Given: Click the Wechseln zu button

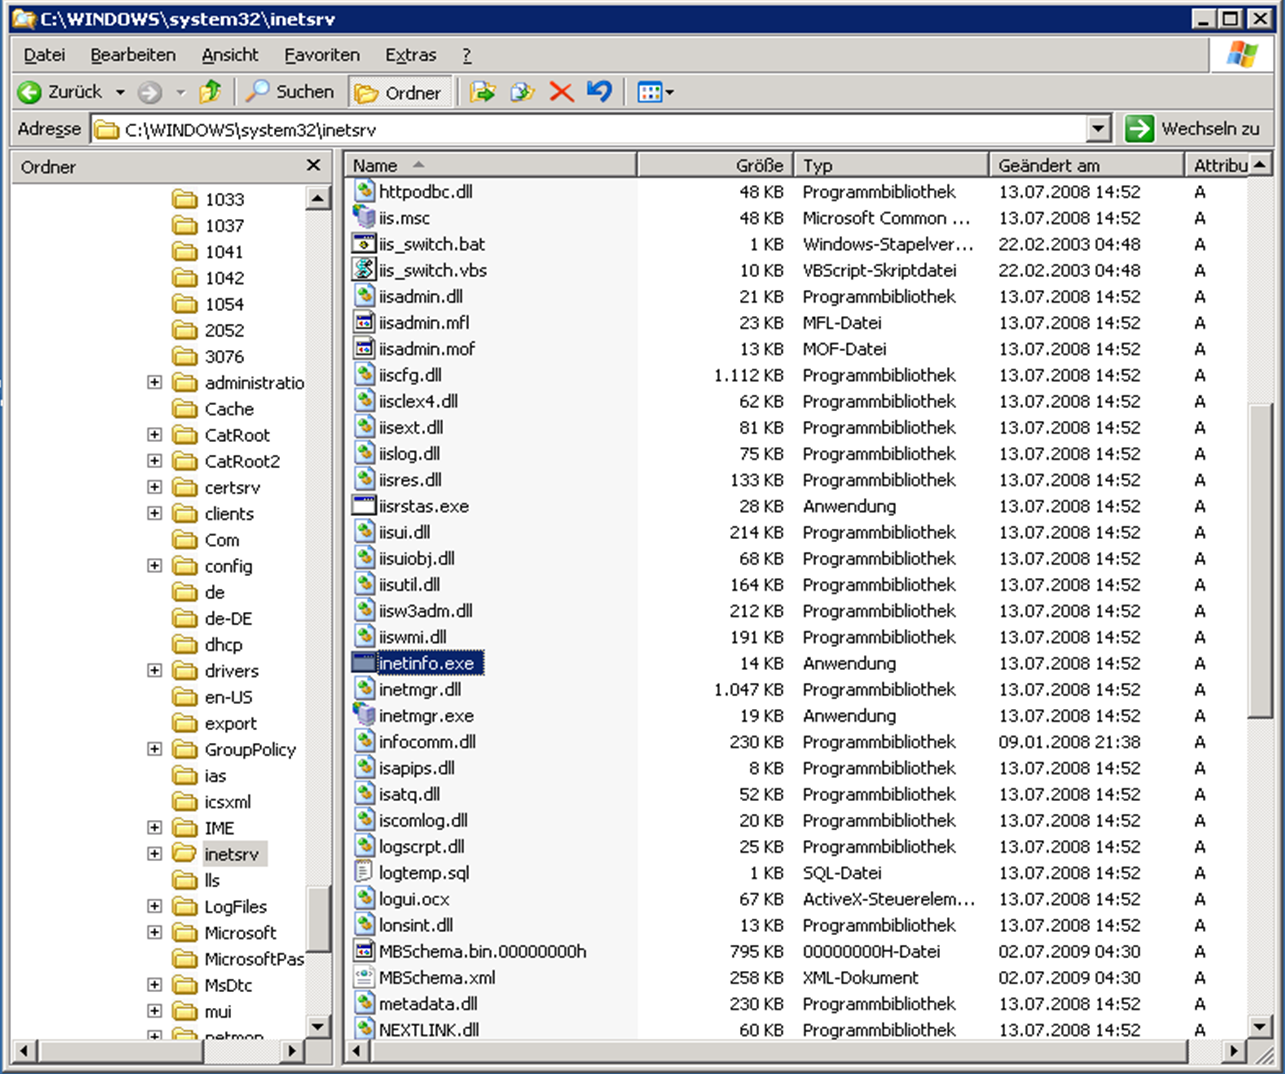Looking at the screenshot, I should point(1193,129).
